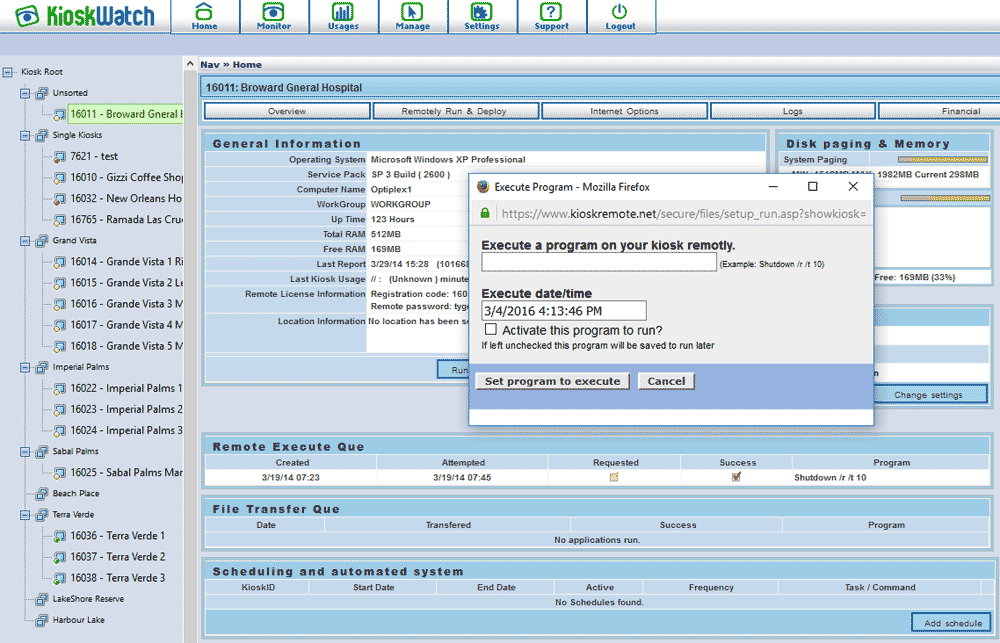The image size is (1000, 643).
Task: Cancel the Execute Program dialog
Action: (x=666, y=381)
